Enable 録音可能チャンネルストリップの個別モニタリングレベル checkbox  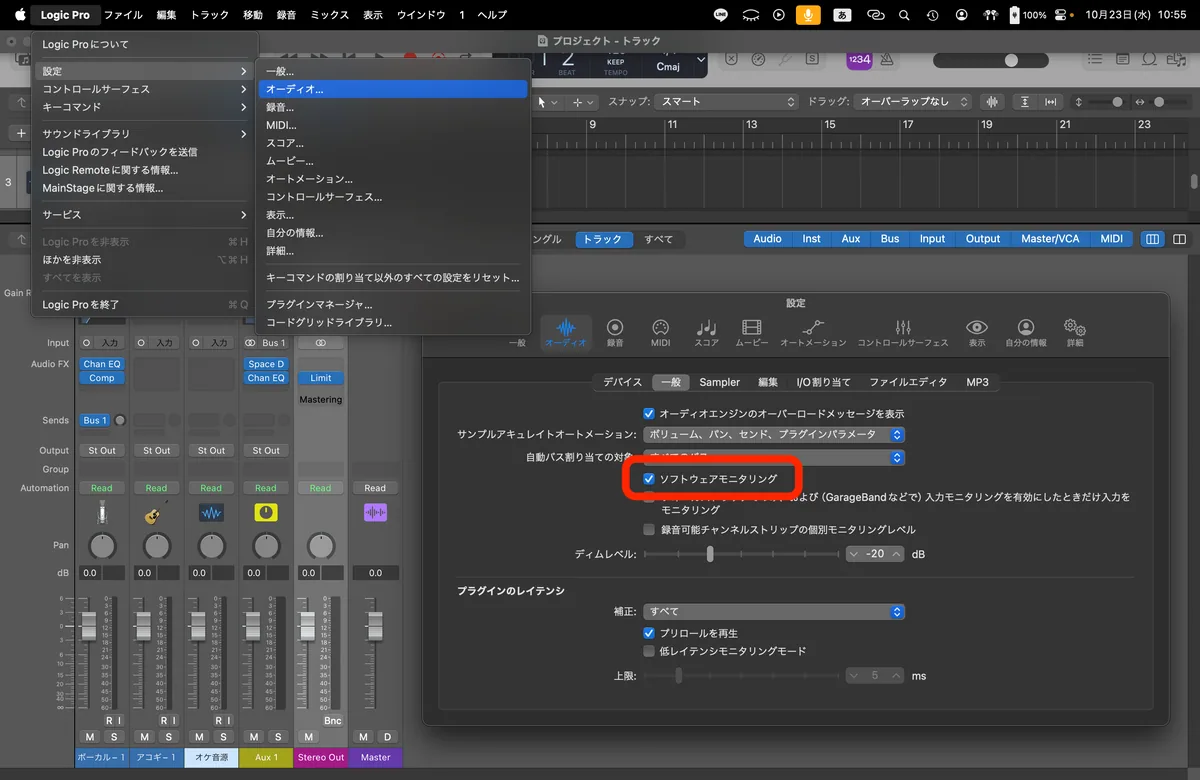(649, 529)
